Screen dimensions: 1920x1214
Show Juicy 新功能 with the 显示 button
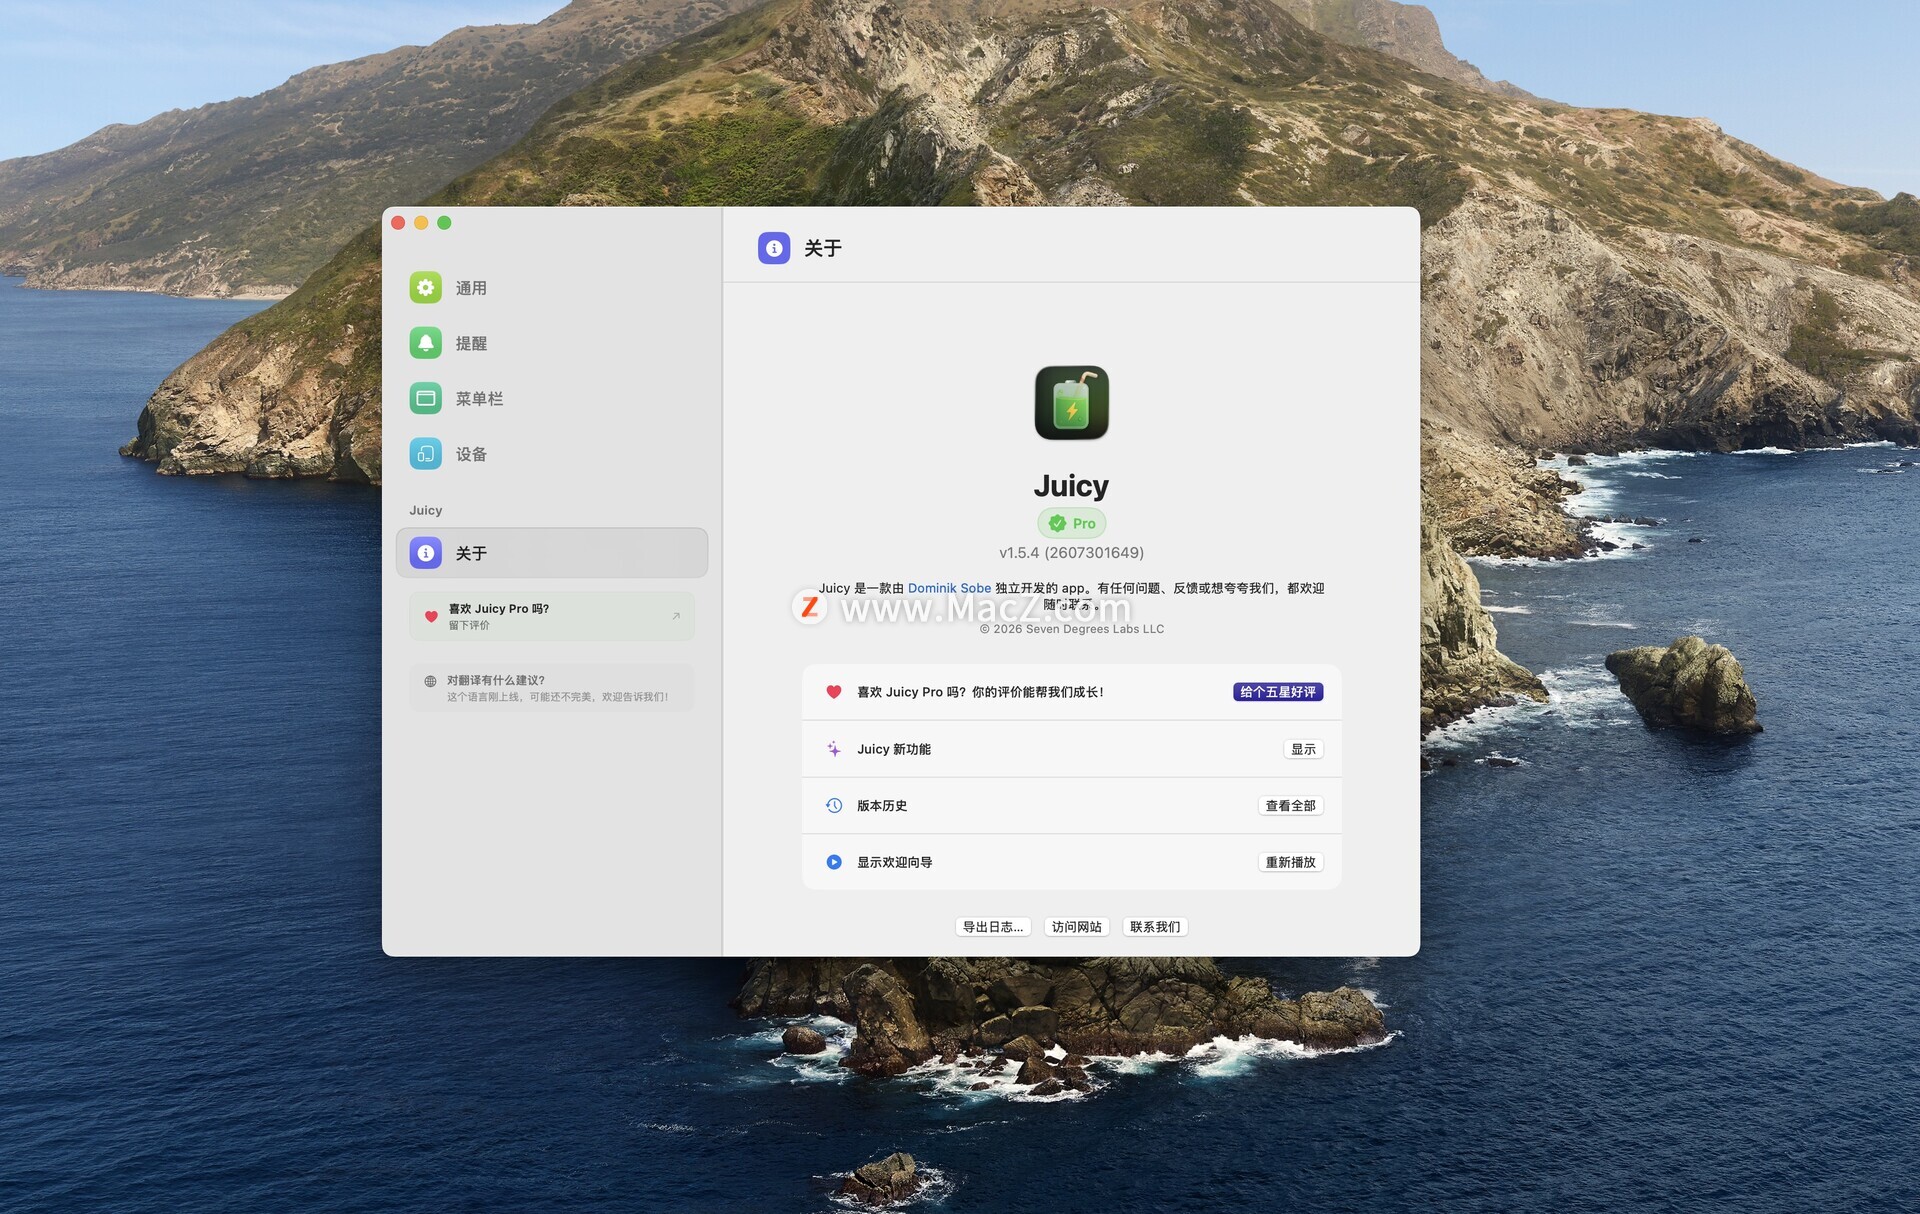[x=1303, y=749]
